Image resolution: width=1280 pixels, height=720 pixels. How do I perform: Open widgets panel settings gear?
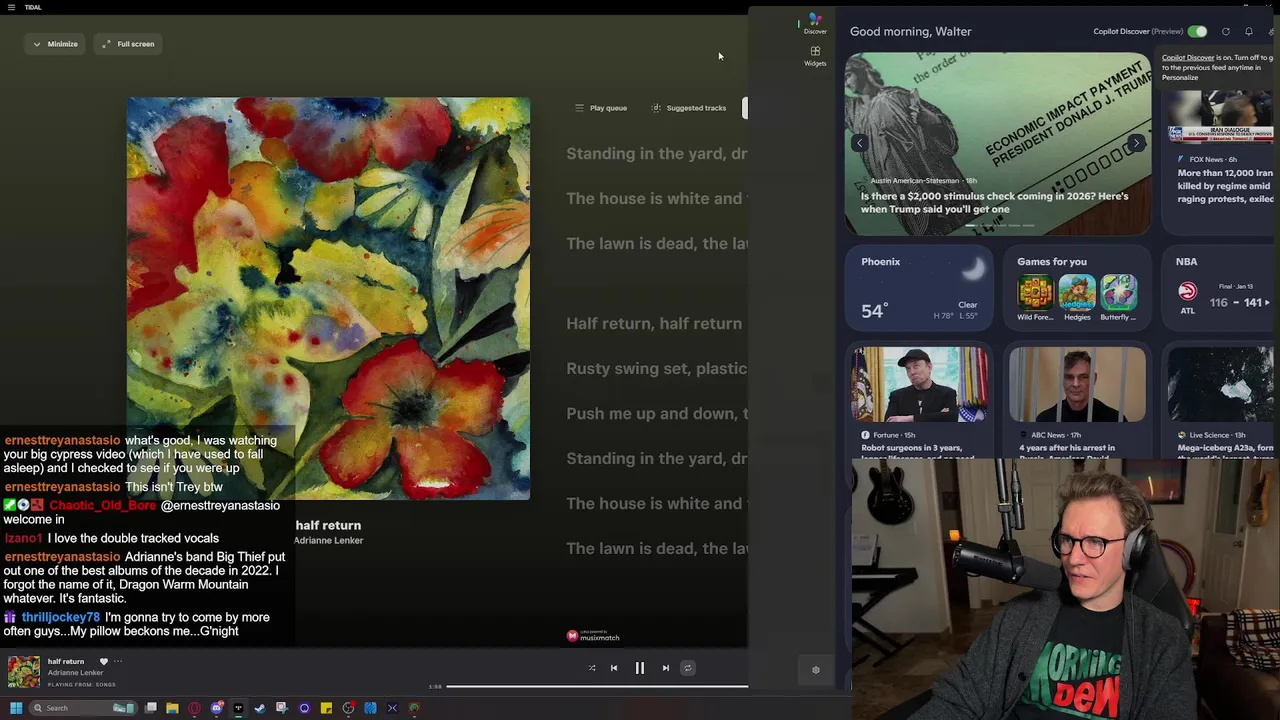(815, 670)
